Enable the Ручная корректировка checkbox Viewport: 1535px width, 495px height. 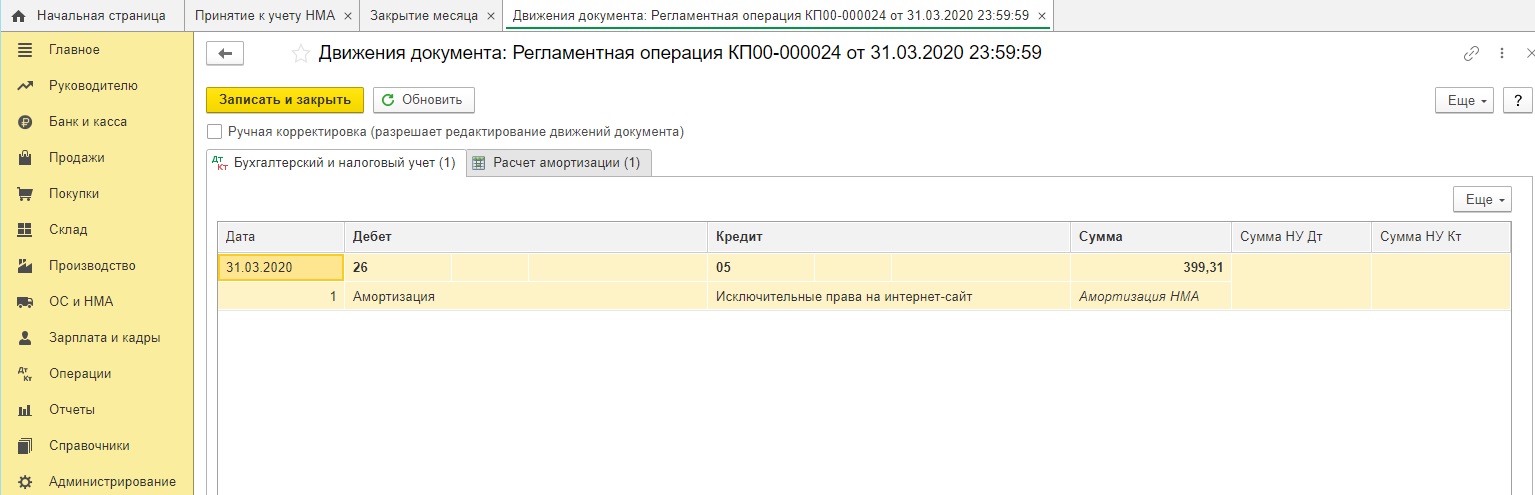coord(214,131)
